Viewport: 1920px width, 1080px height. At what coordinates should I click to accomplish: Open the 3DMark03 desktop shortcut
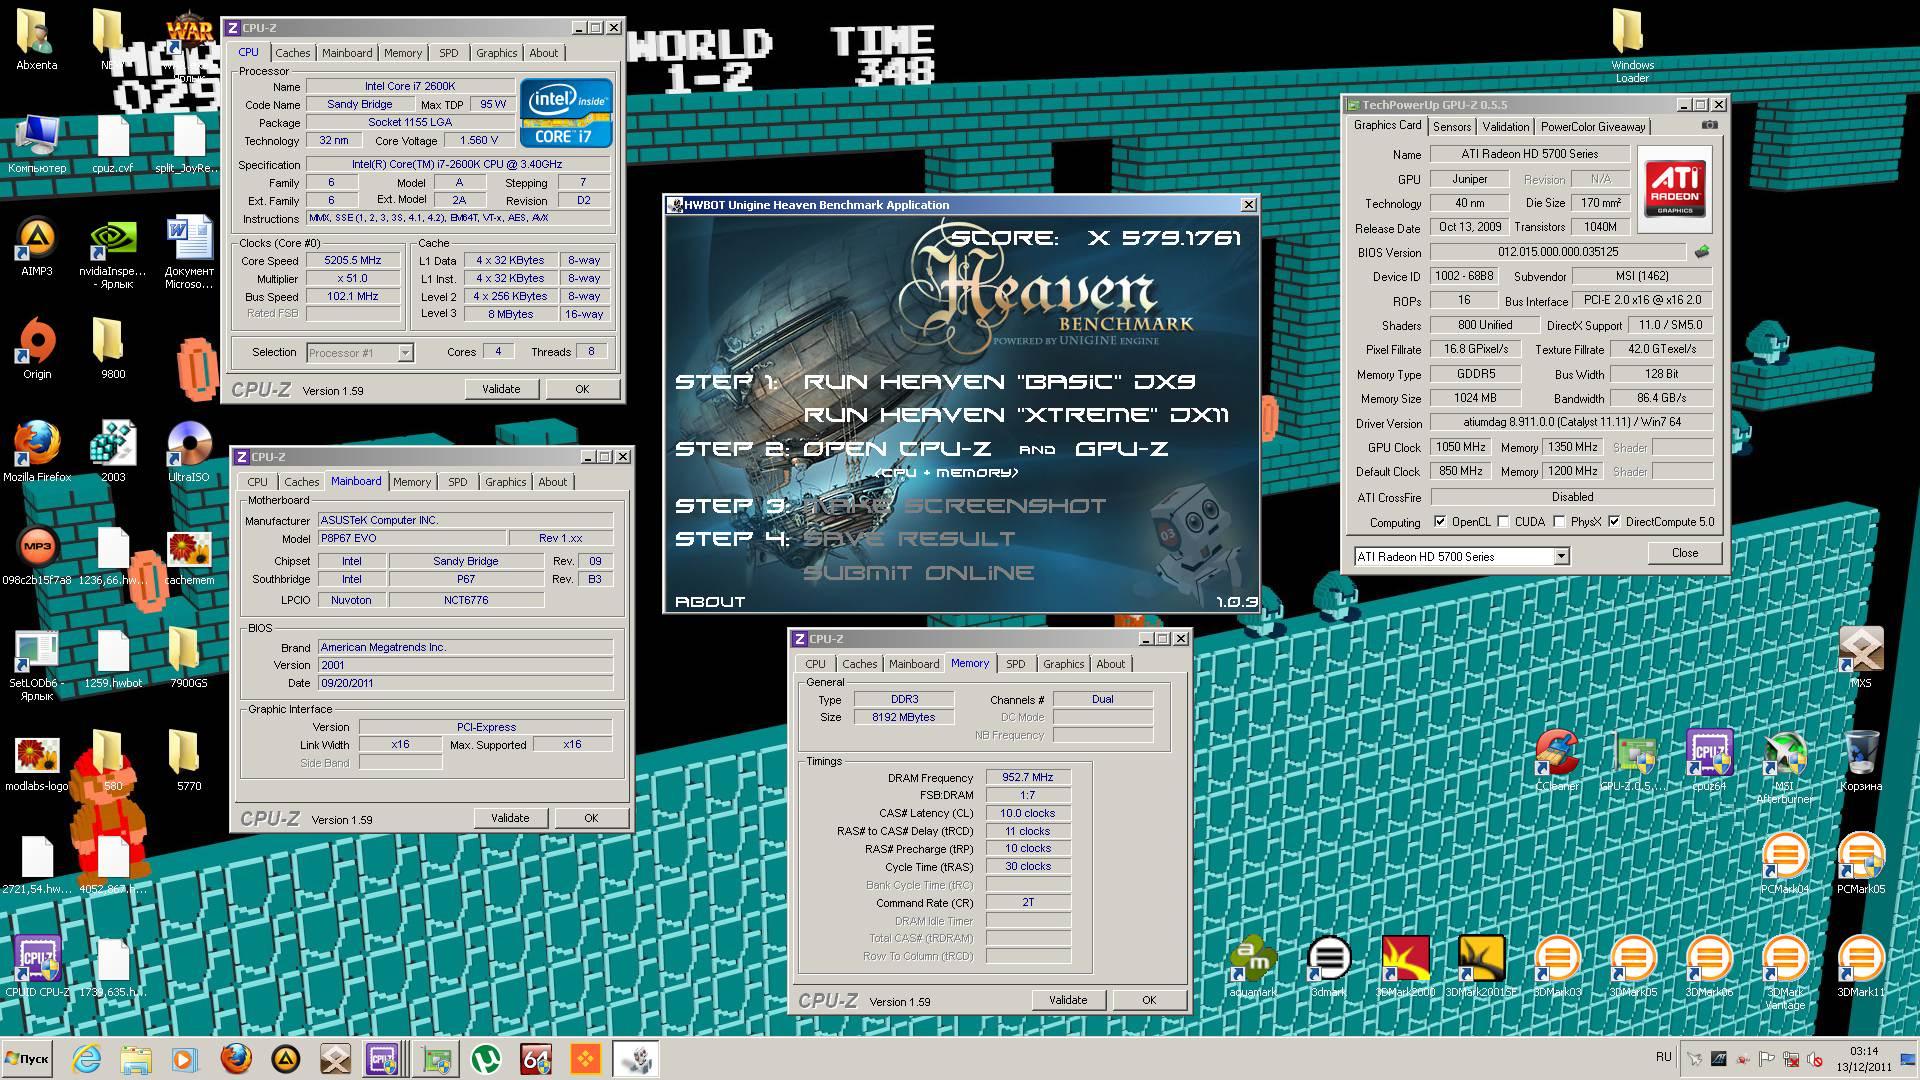click(1557, 968)
